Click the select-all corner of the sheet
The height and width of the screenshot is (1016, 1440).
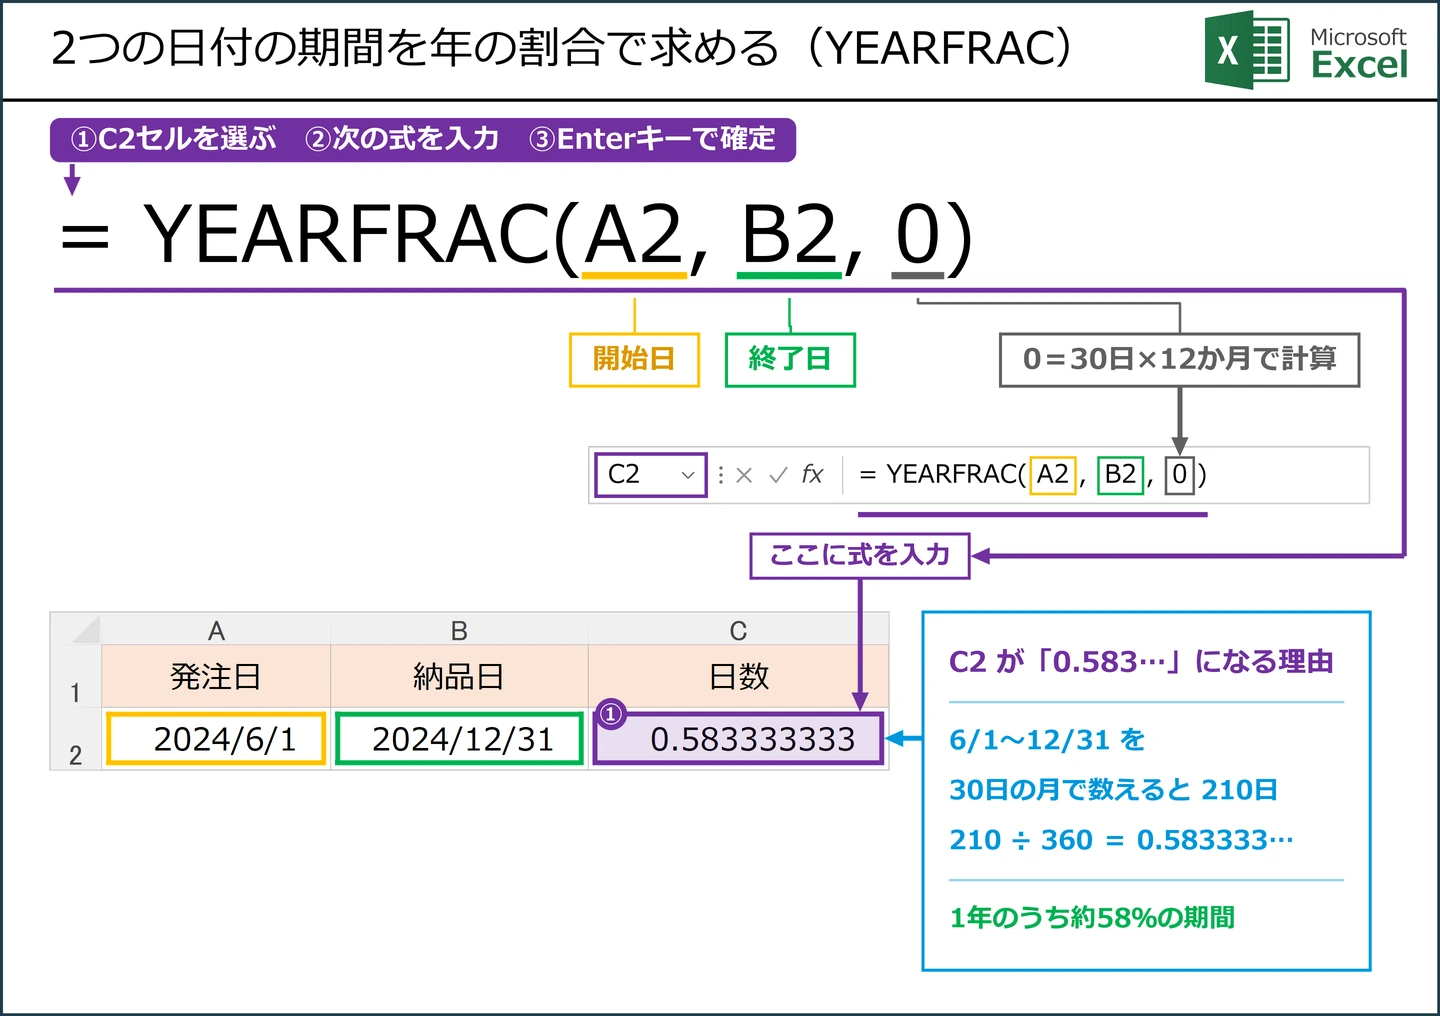(x=76, y=630)
